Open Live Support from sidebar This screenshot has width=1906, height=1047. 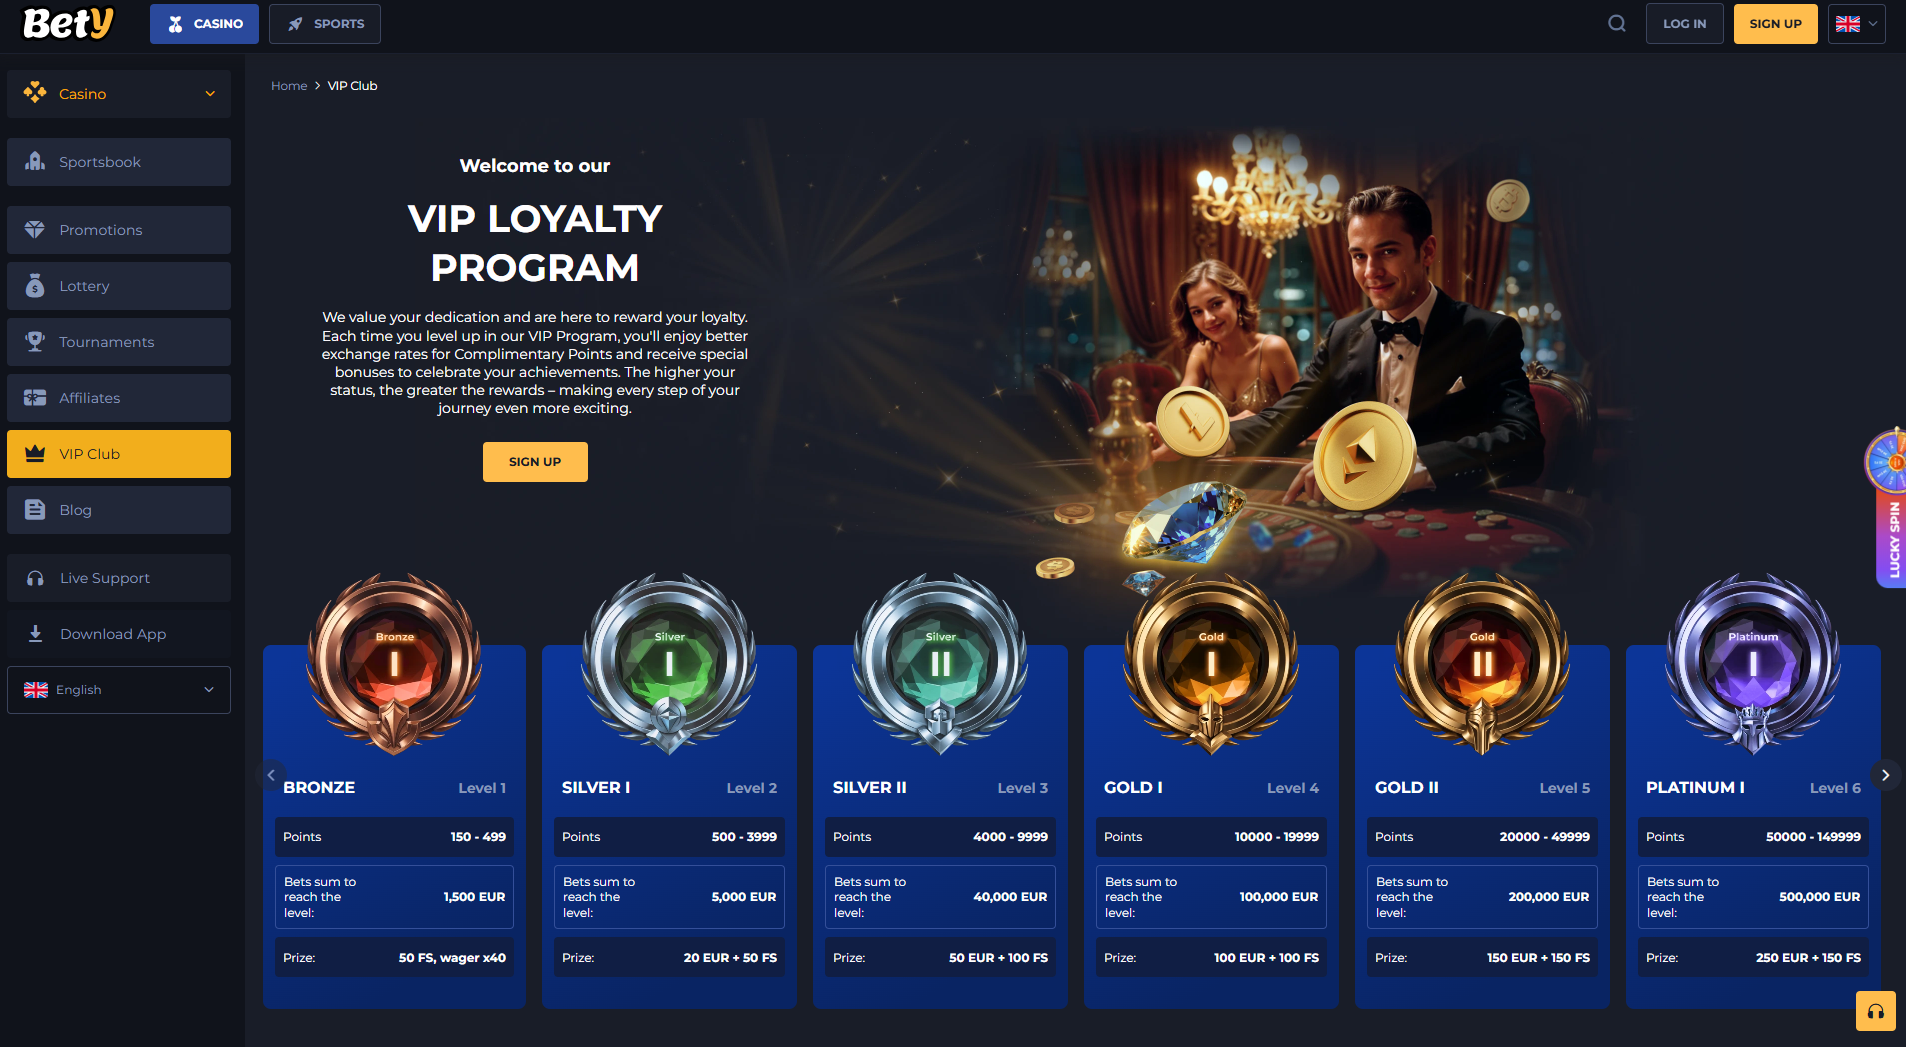(119, 578)
